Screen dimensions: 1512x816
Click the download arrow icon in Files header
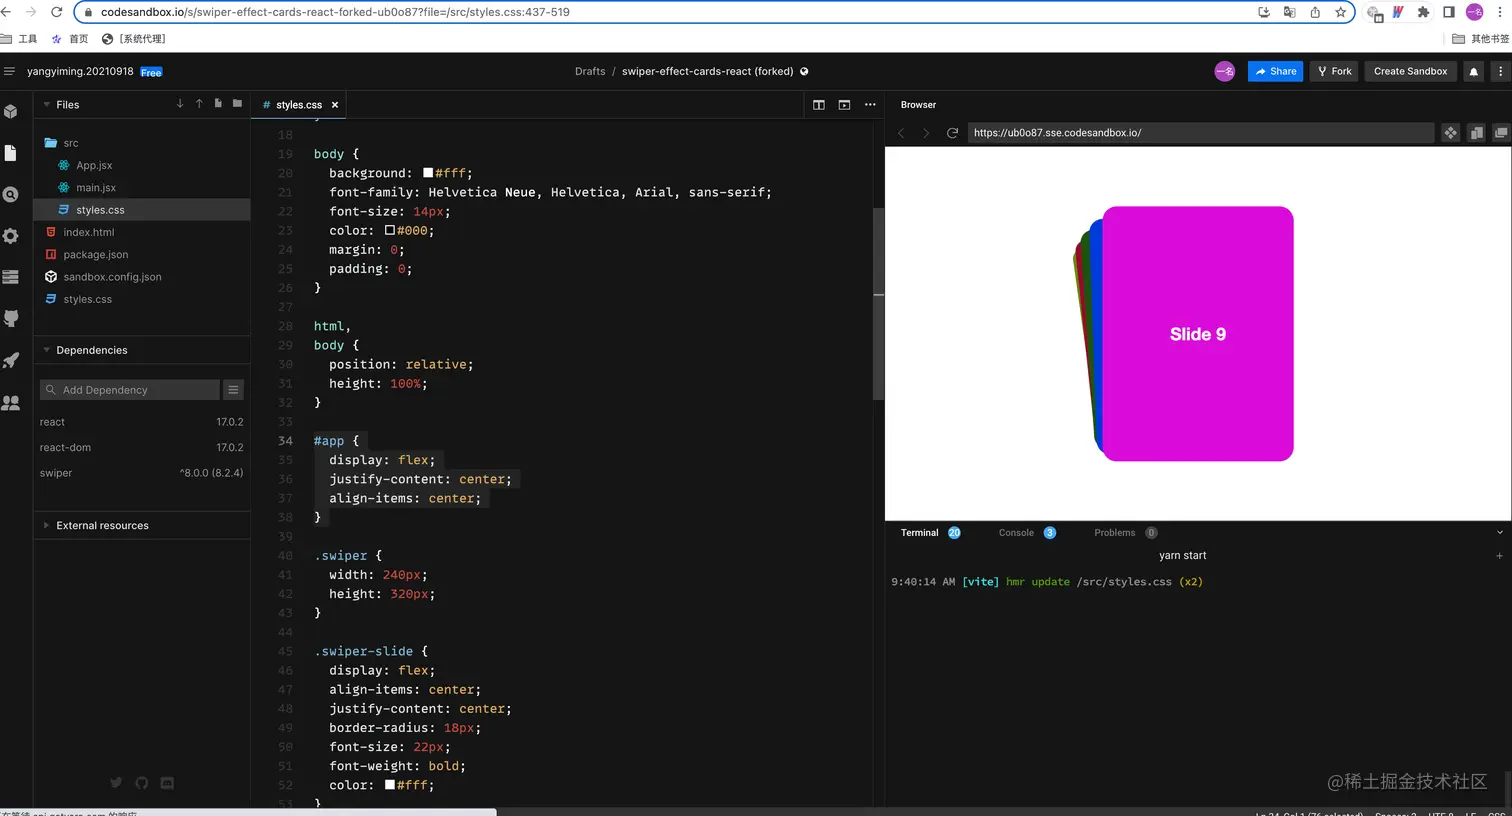coord(180,104)
